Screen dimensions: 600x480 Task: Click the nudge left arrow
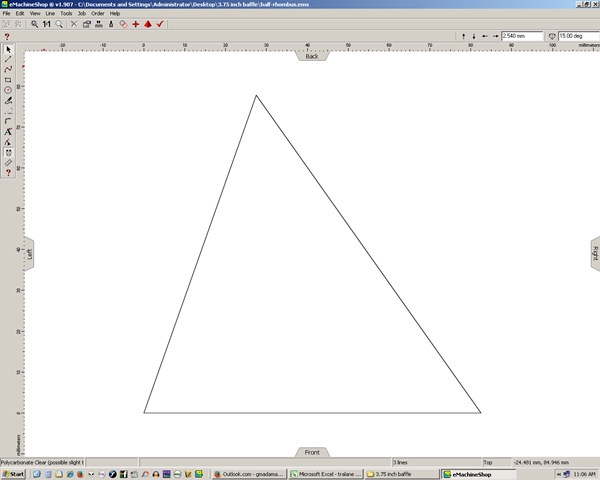[485, 36]
